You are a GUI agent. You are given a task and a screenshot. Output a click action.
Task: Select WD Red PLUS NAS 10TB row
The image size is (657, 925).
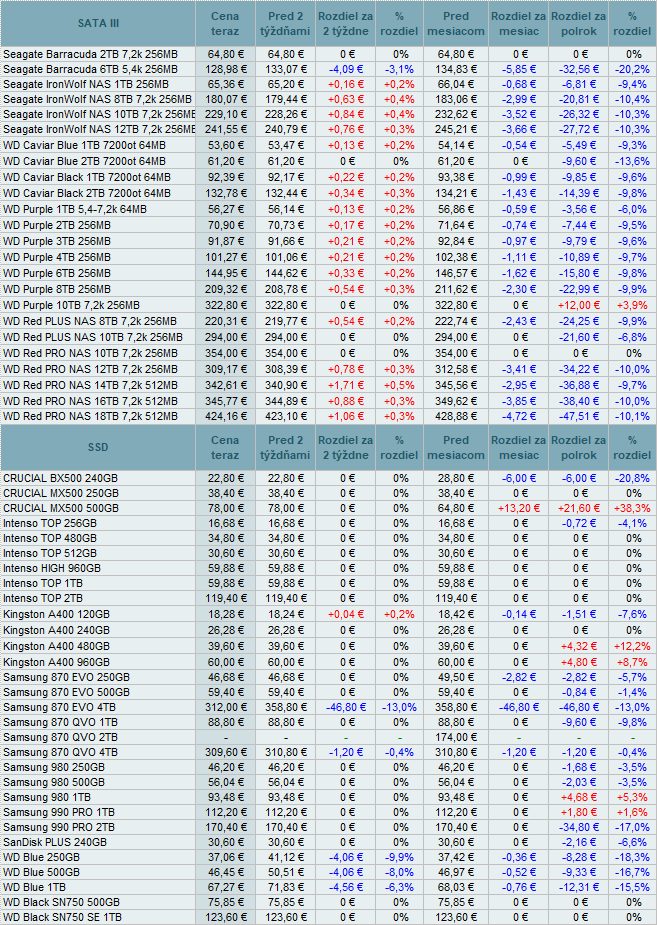(93, 337)
